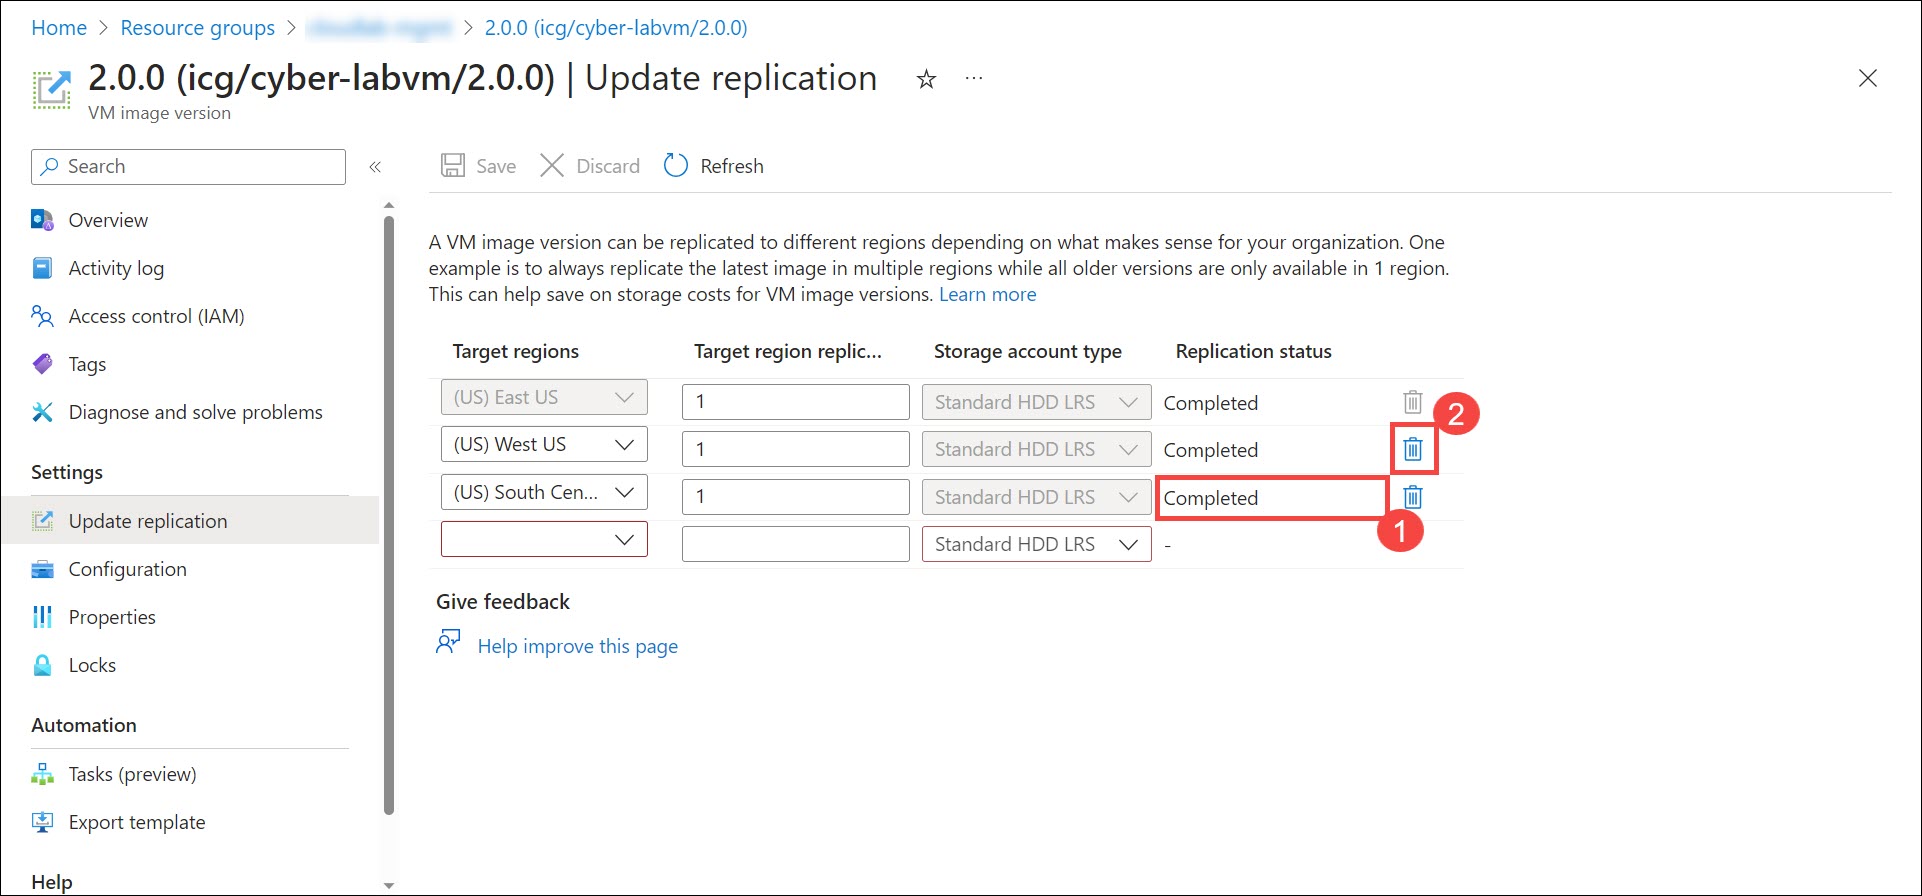This screenshot has height=896, width=1922.
Task: Open storage account type dropdown for West US
Action: (x=1036, y=449)
